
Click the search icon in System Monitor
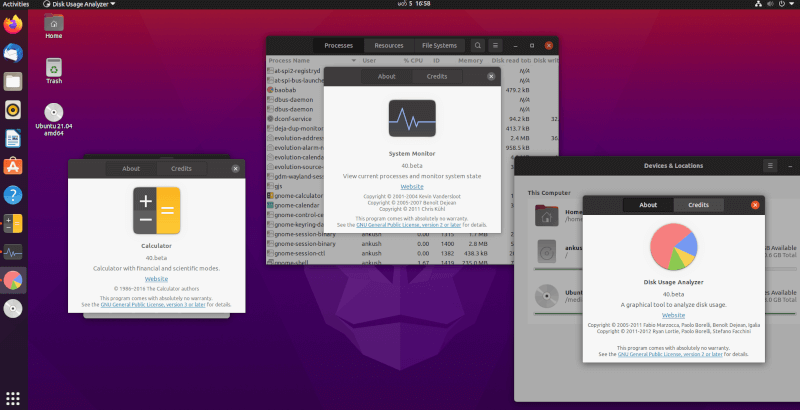click(x=478, y=46)
